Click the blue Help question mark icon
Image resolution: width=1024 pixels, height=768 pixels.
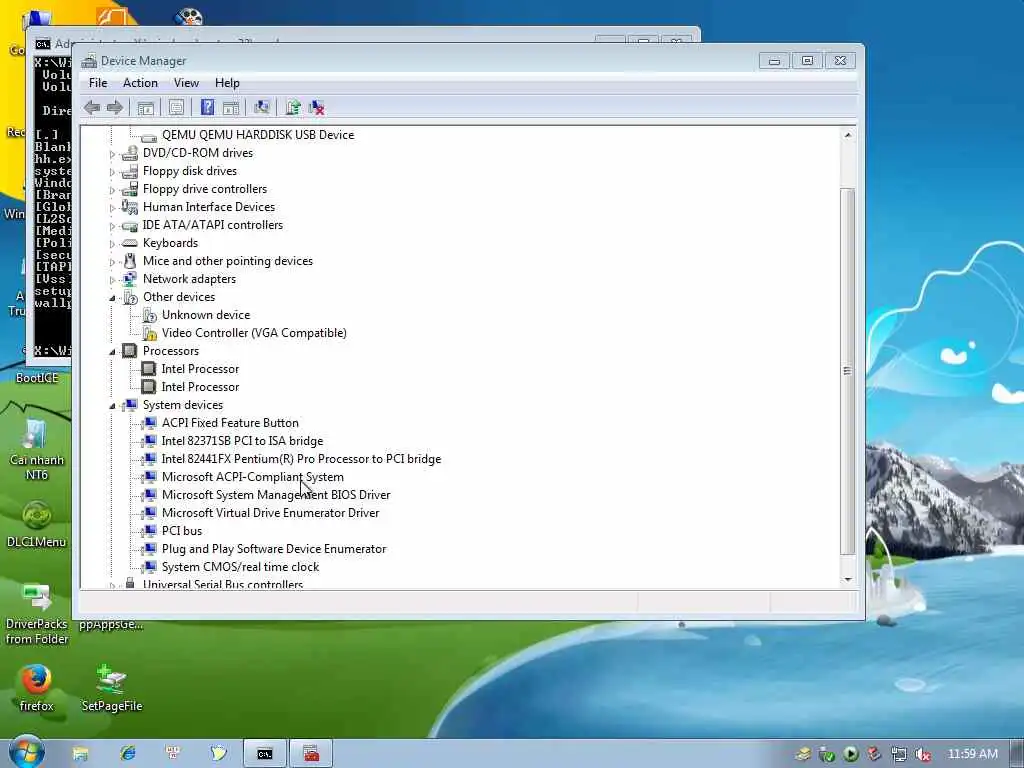[207, 107]
